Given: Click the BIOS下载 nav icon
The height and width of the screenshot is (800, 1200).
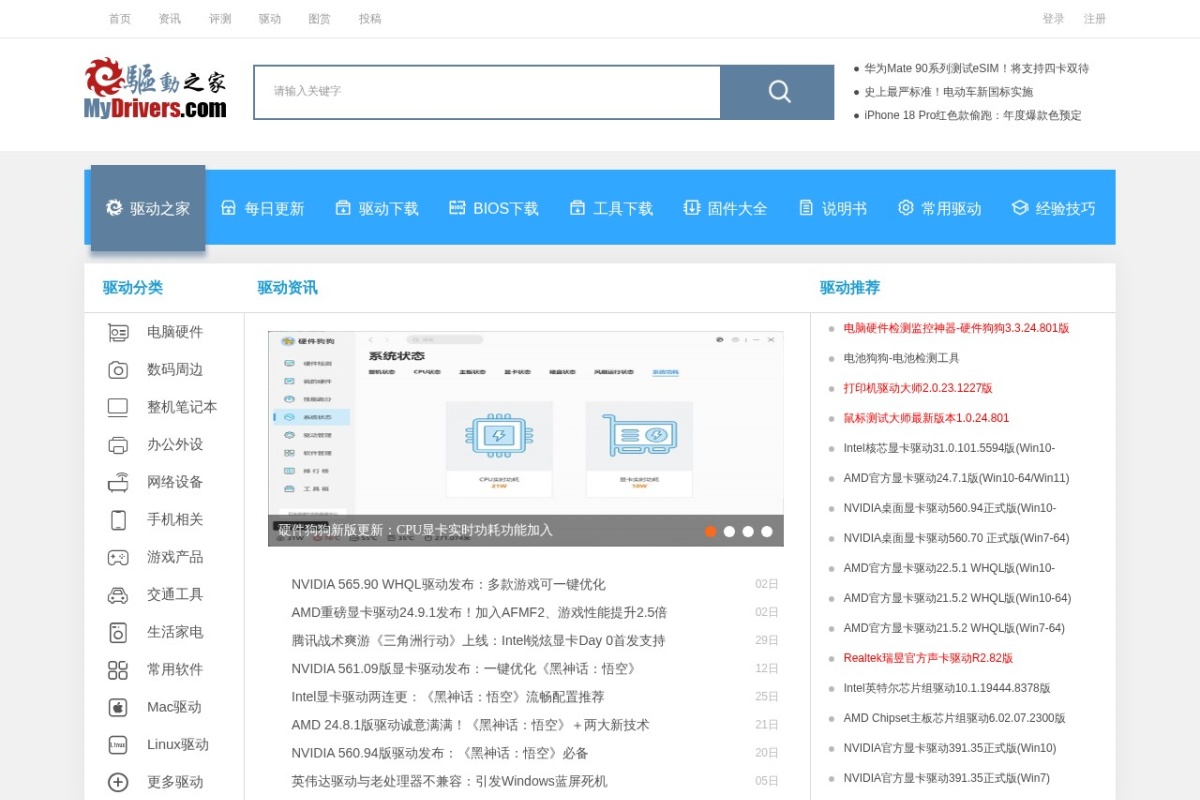Looking at the screenshot, I should click(457, 208).
